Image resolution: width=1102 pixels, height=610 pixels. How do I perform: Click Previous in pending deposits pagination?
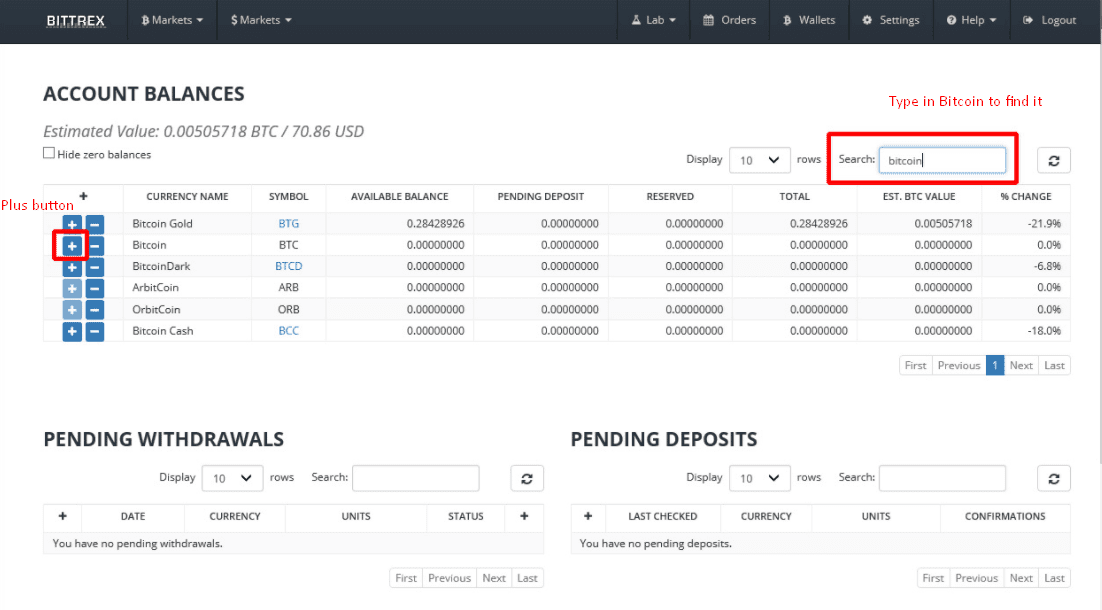(x=976, y=578)
